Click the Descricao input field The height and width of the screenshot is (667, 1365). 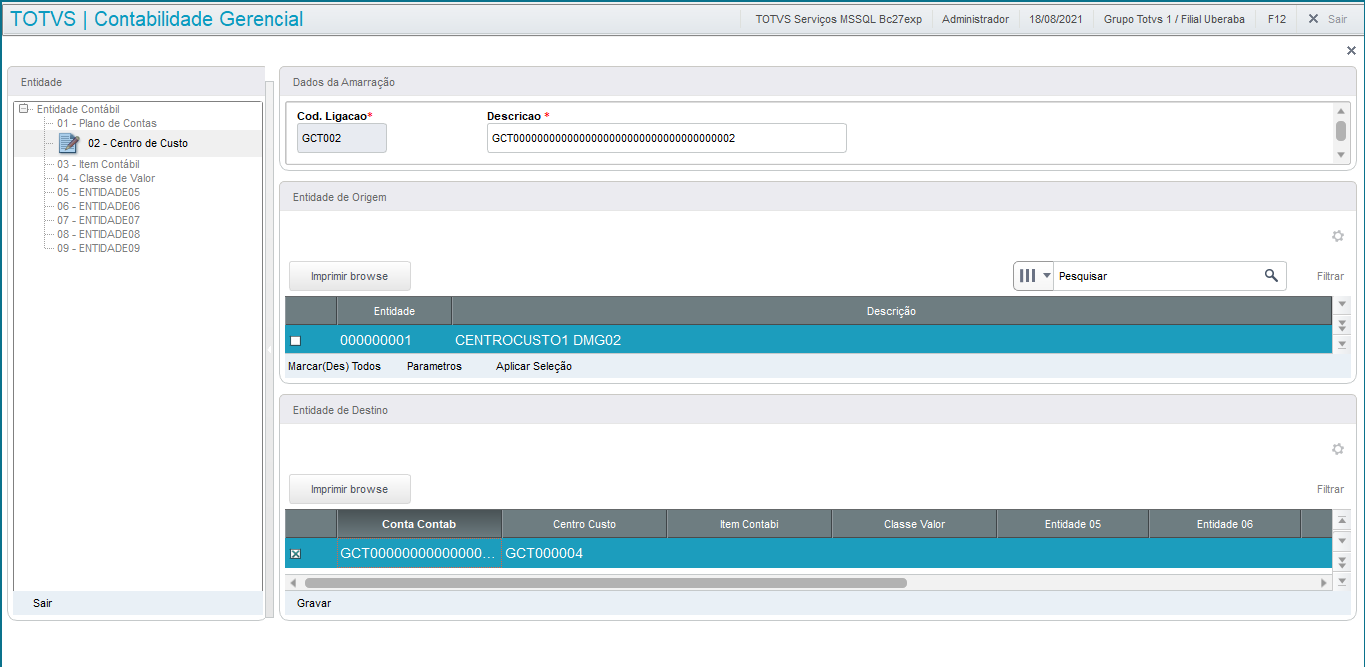(x=667, y=138)
